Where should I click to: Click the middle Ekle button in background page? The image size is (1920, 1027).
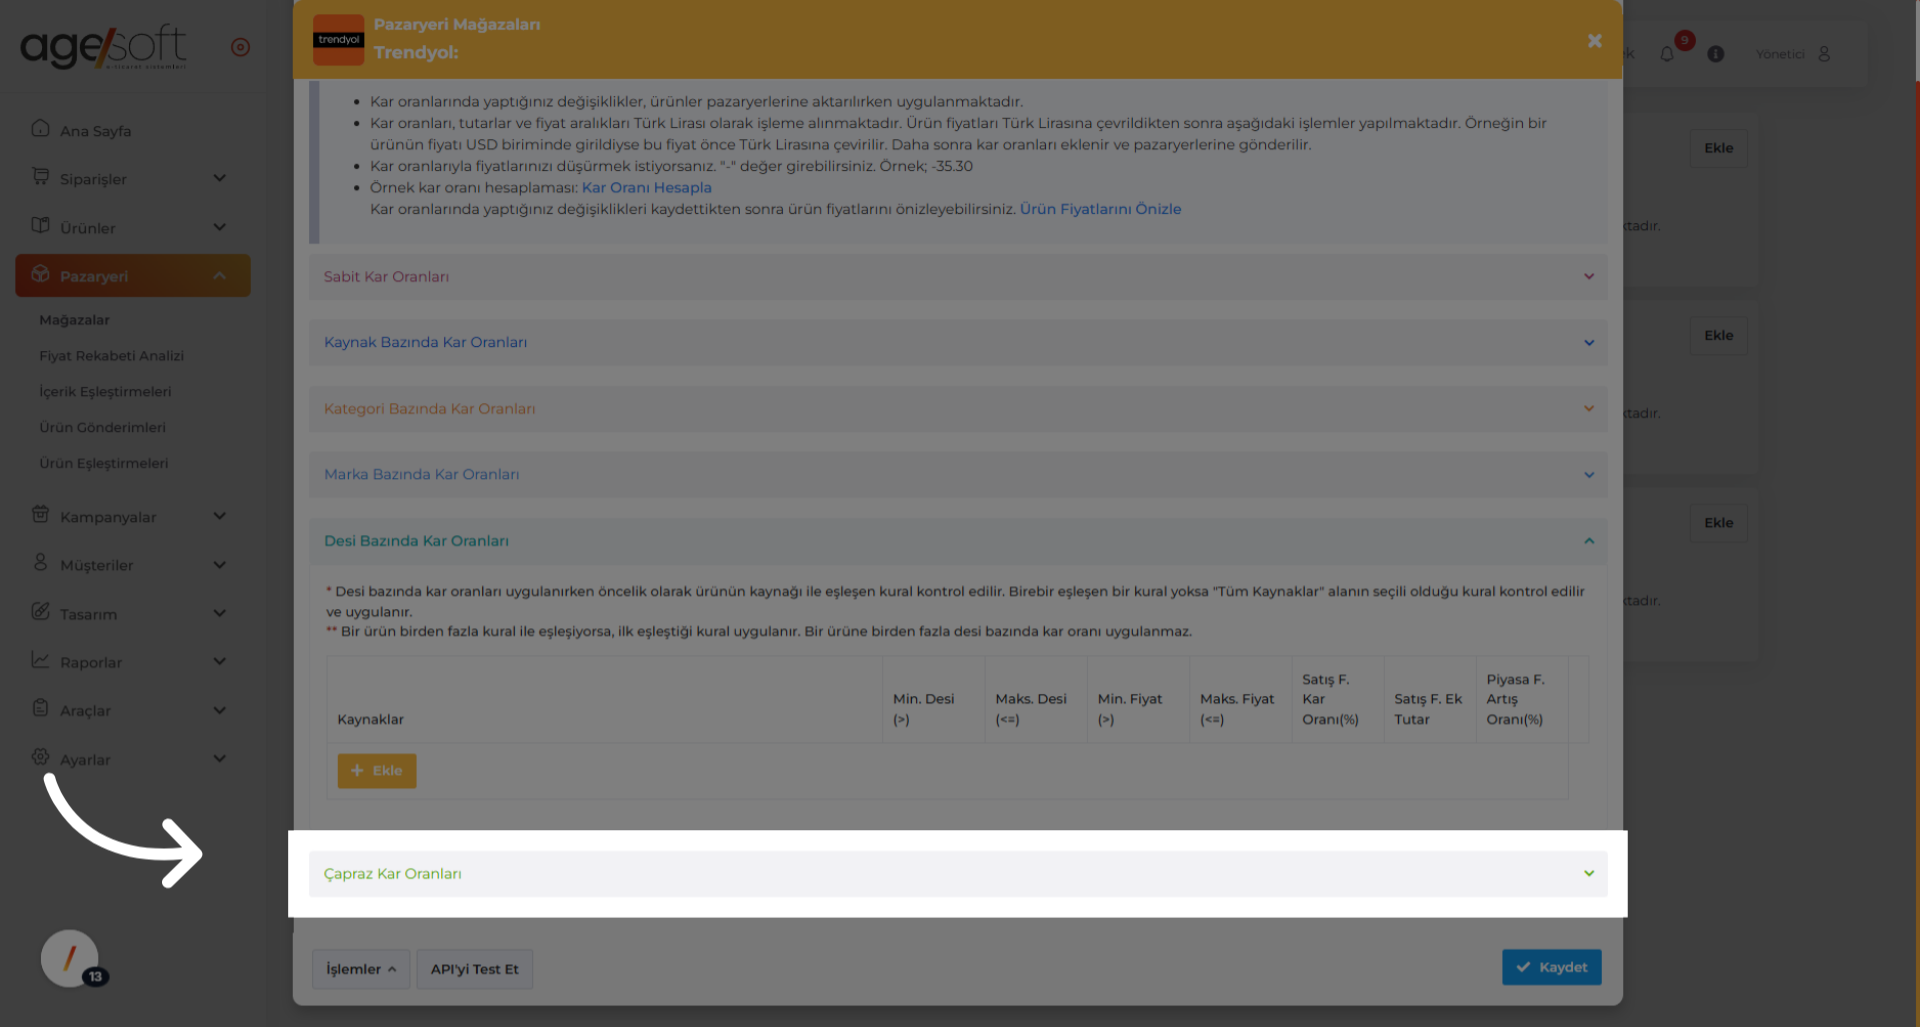(x=1718, y=335)
